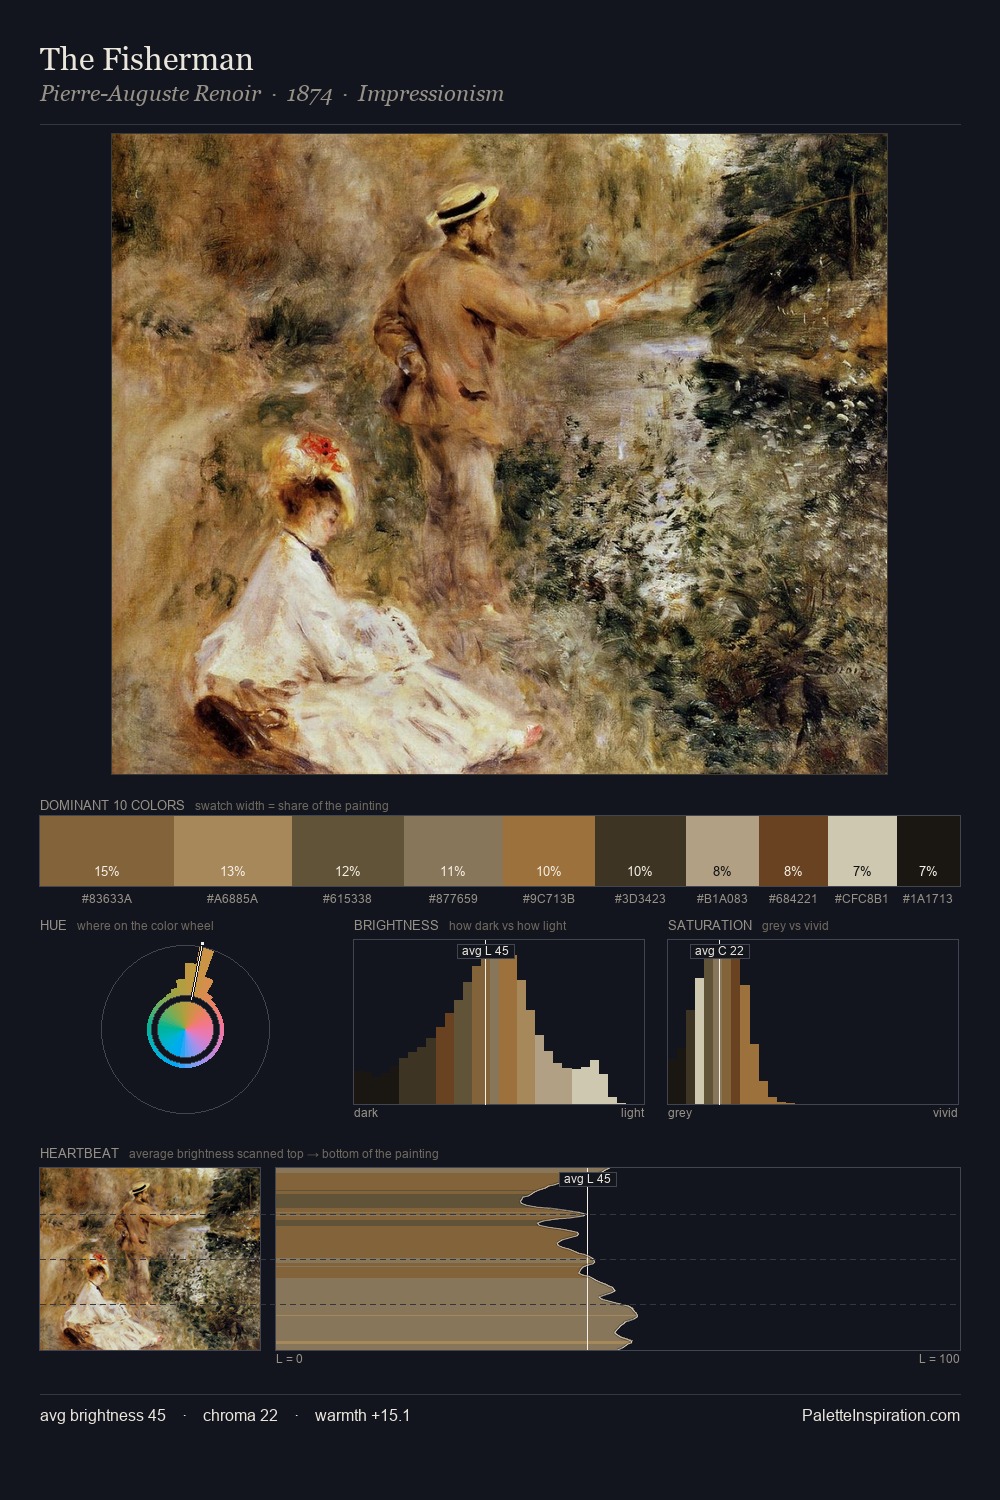
Task: Click the 'chroma 22' footer stat
Action: [240, 1415]
